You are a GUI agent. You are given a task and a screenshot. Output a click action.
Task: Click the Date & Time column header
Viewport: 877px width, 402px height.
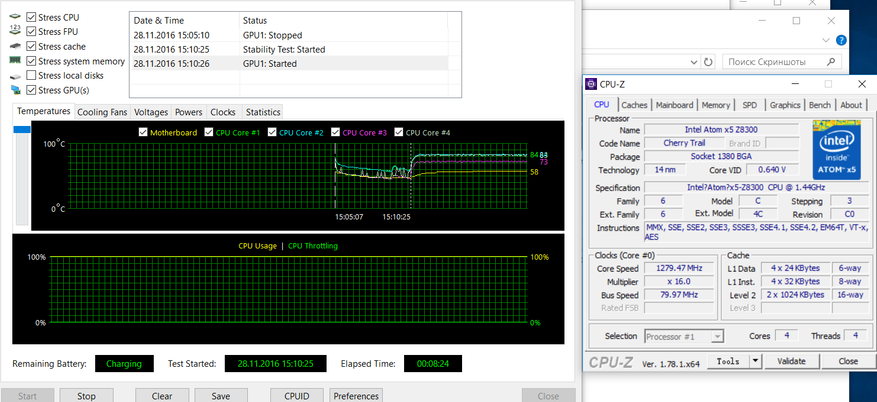[185, 20]
